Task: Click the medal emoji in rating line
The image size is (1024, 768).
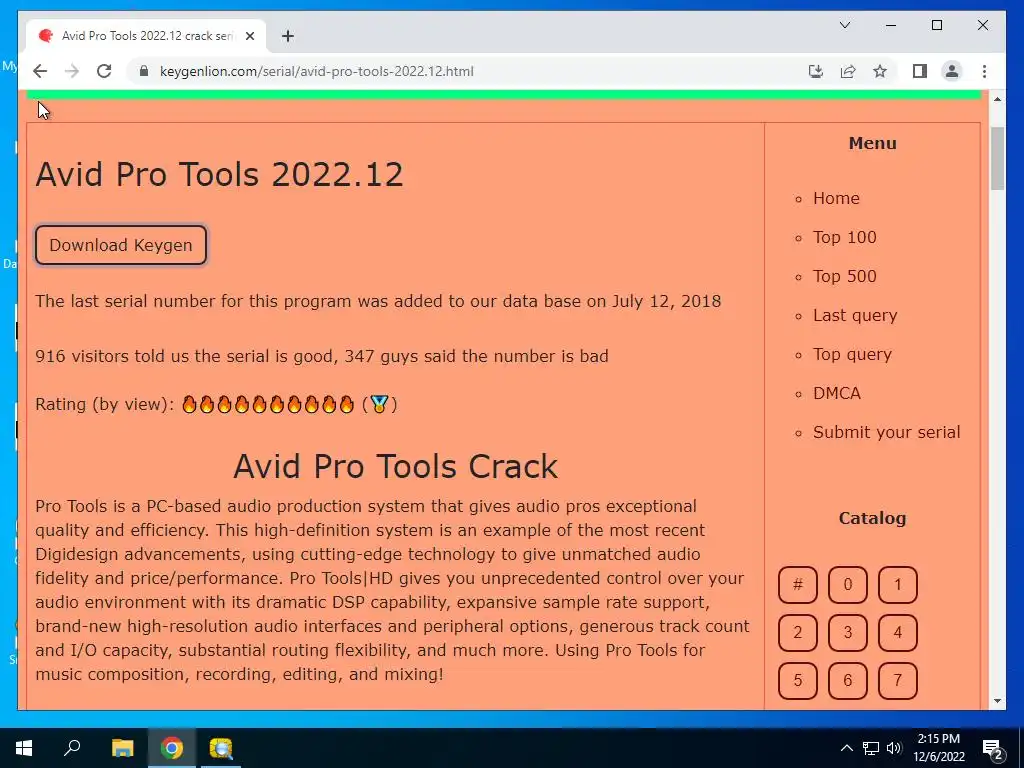Action: 379,404
